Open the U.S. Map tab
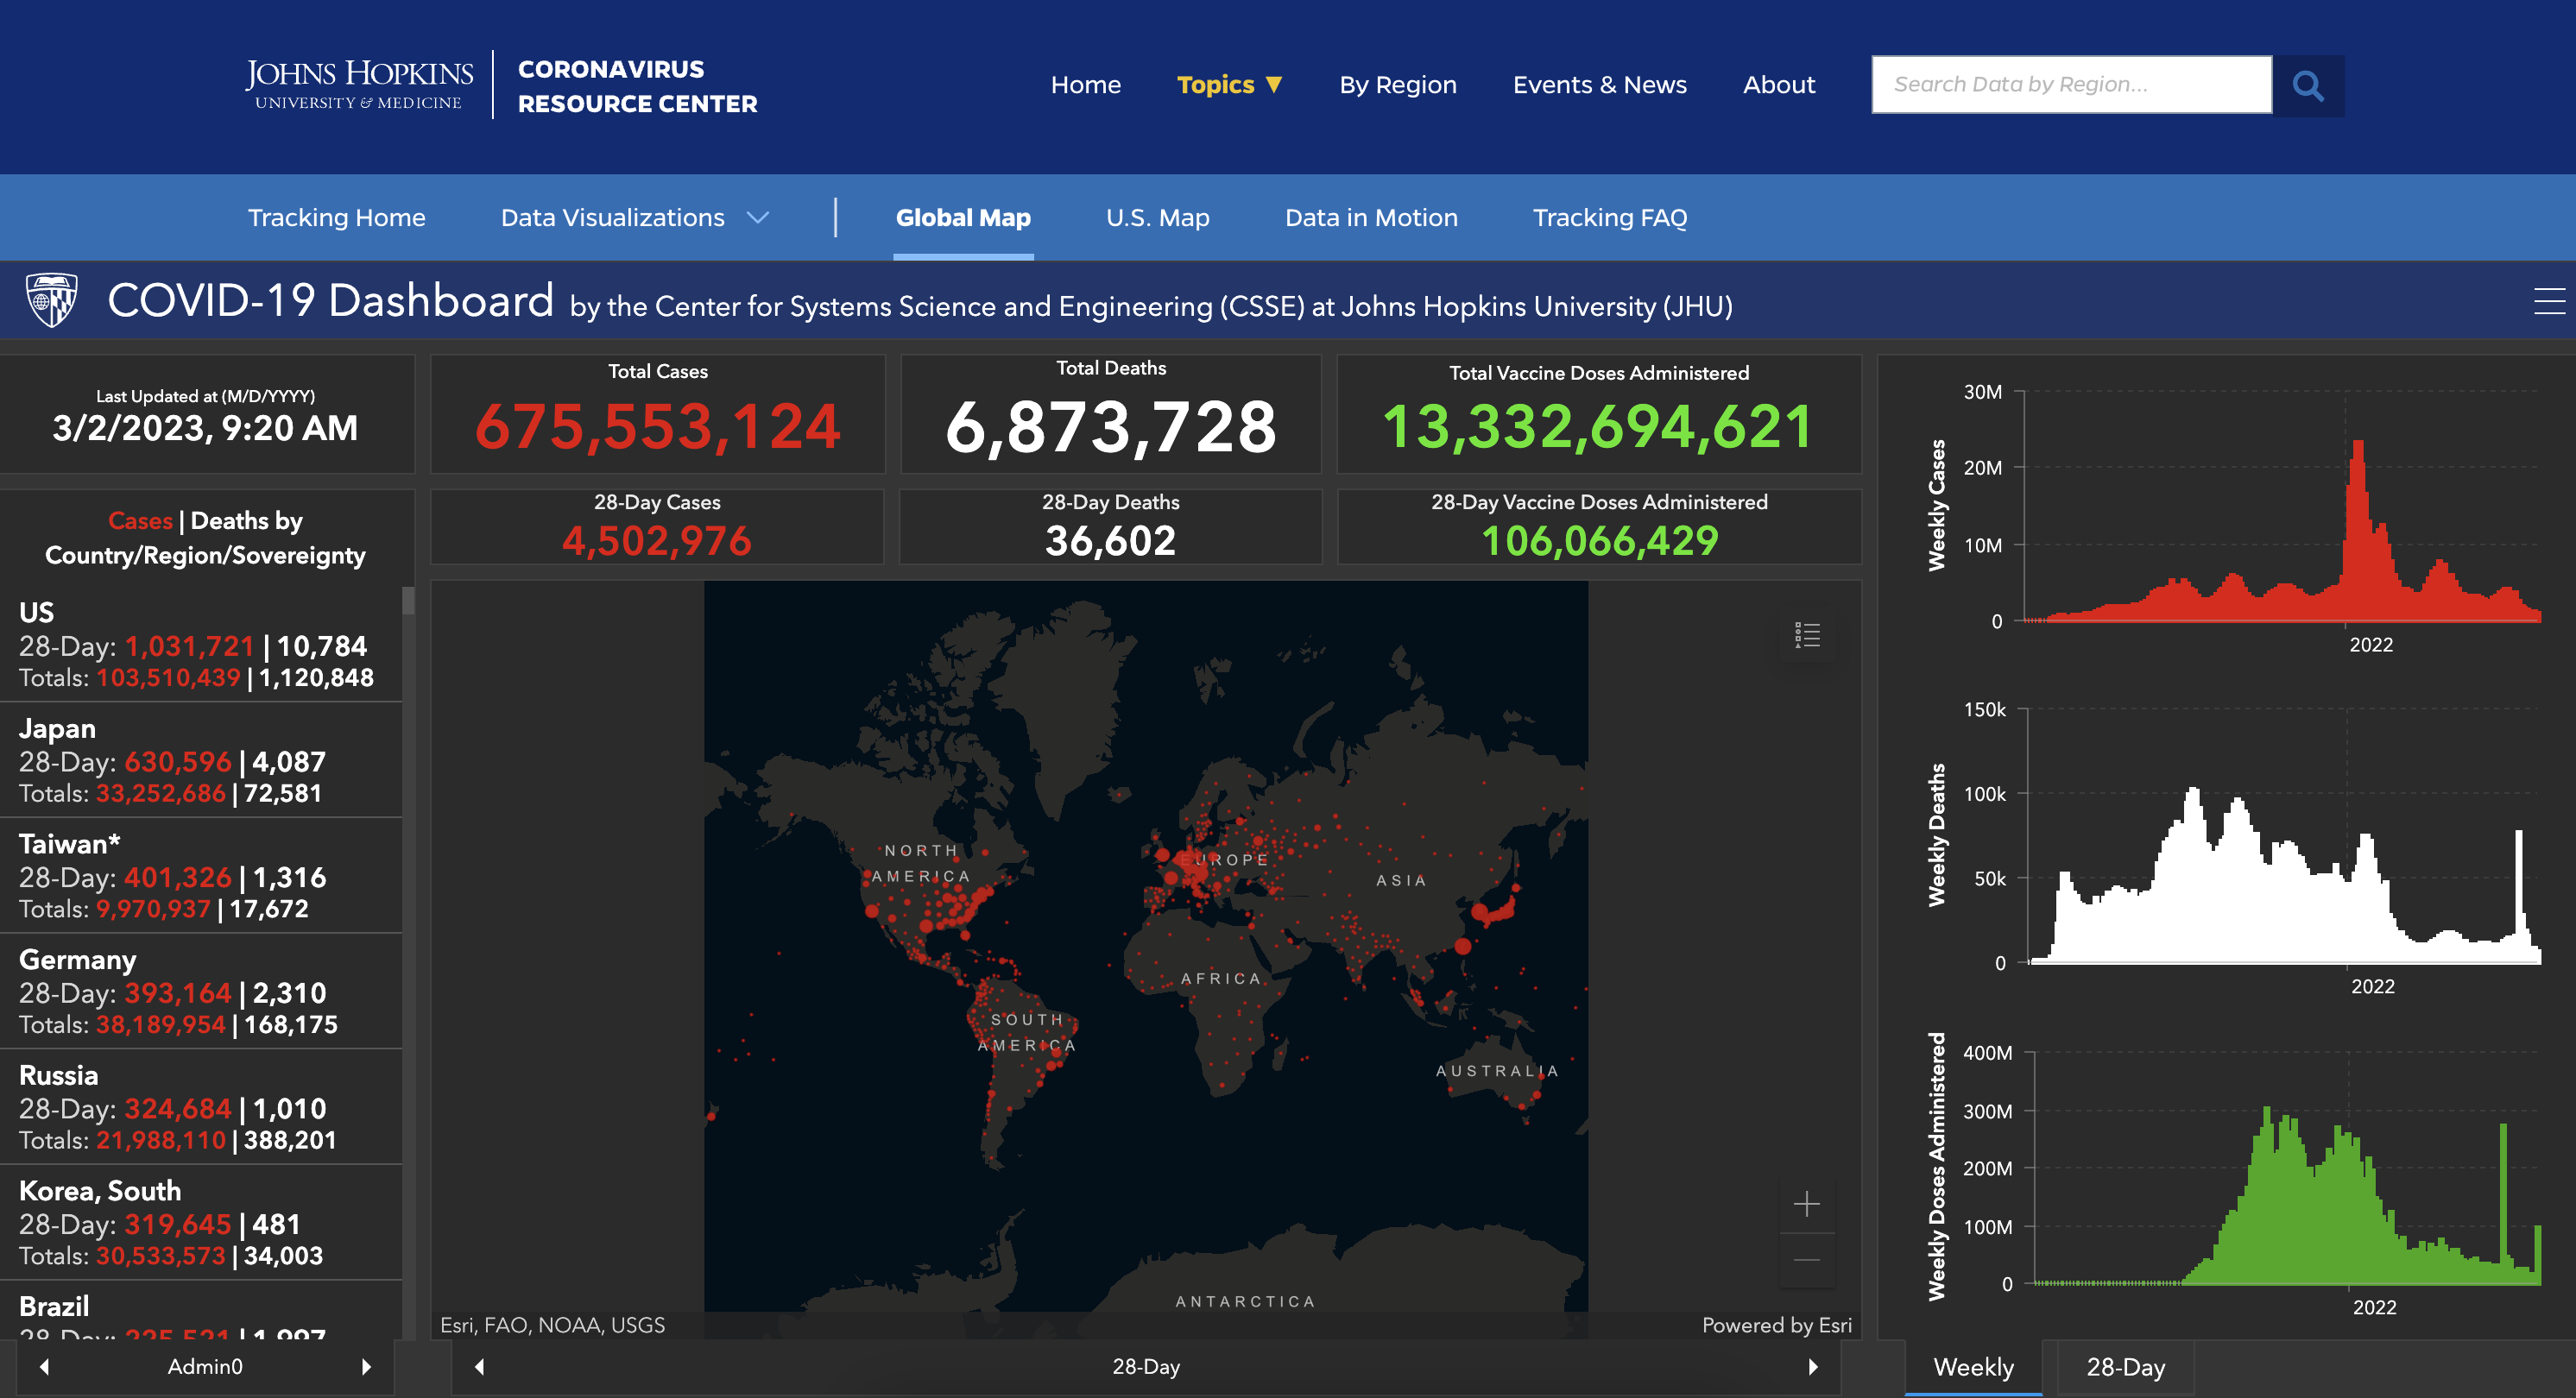 pos(1157,218)
